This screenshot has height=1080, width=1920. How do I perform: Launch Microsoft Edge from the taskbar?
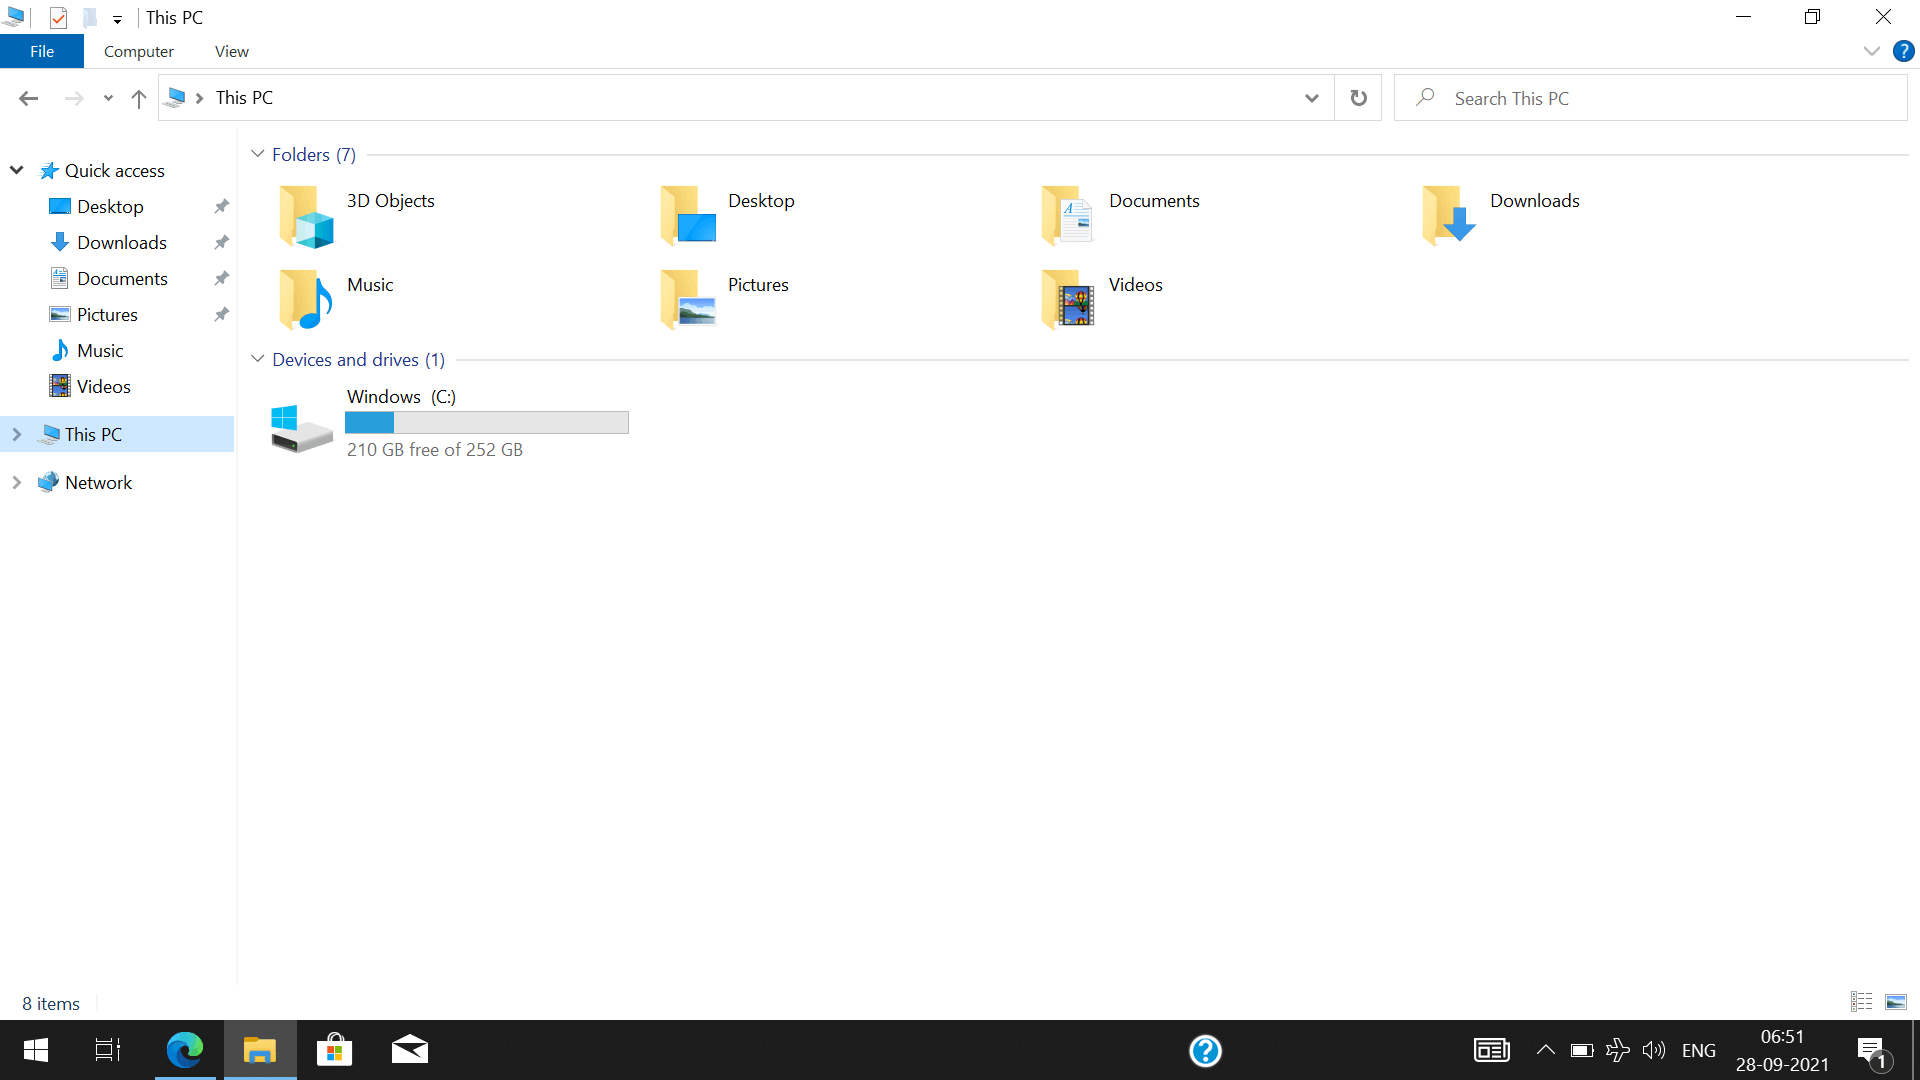[185, 1050]
